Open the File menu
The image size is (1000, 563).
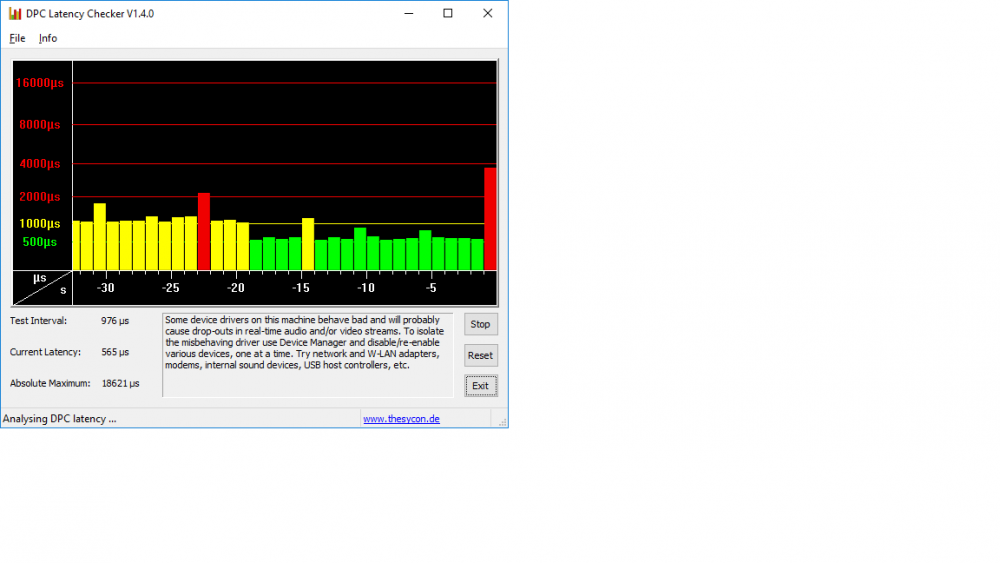17,38
